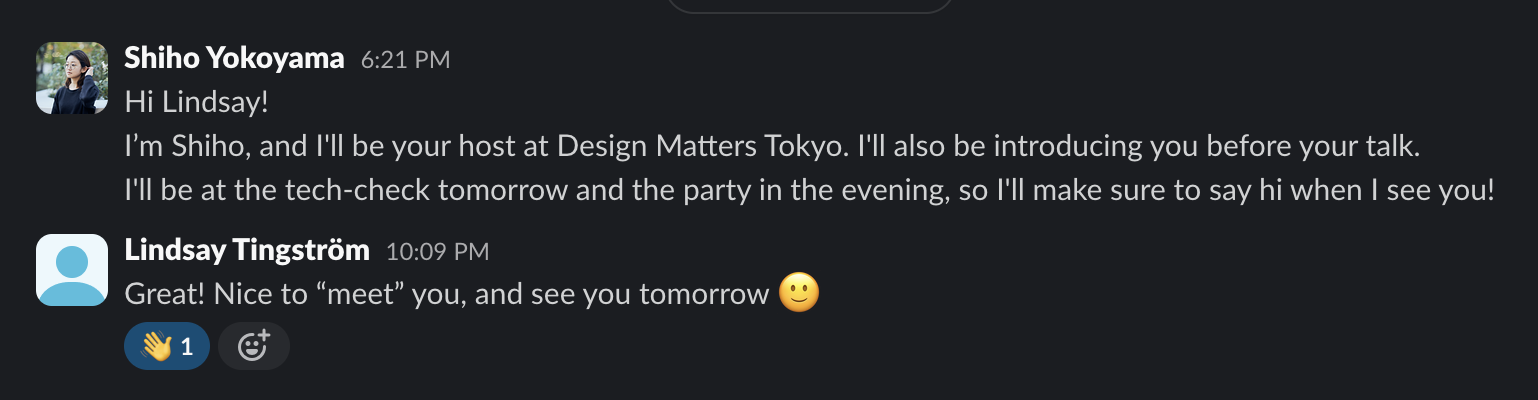The height and width of the screenshot is (400, 1538).
Task: Click the "Great! Nice to" reply text
Action: 199,294
